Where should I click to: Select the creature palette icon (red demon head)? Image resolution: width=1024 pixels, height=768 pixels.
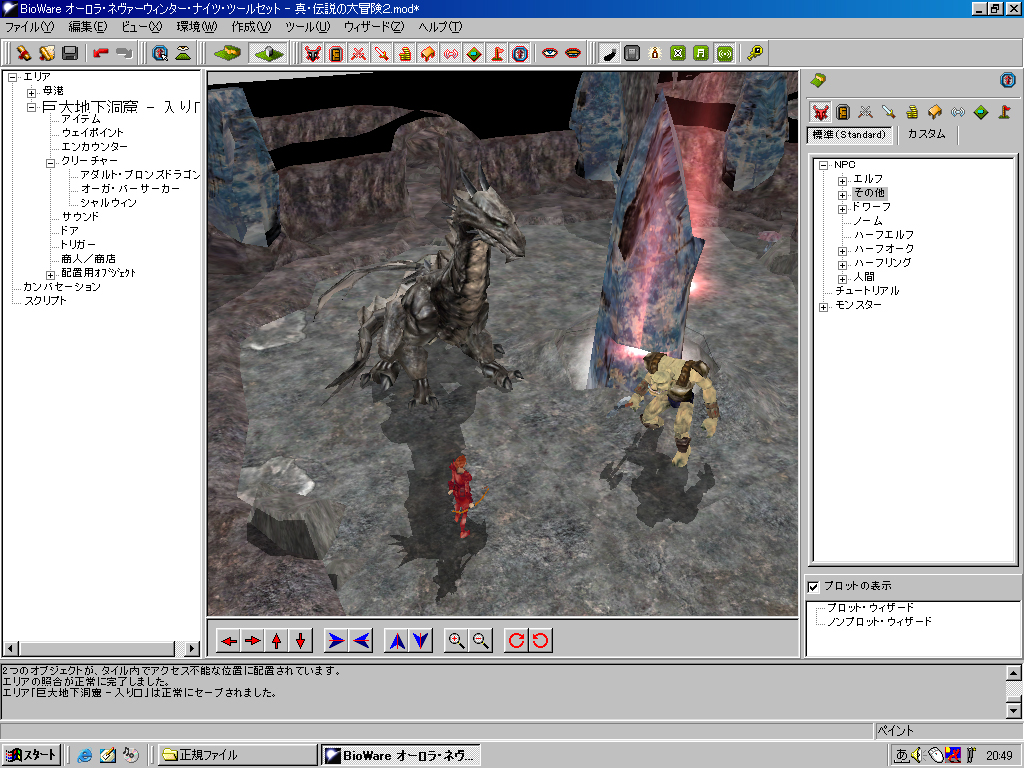coord(820,111)
